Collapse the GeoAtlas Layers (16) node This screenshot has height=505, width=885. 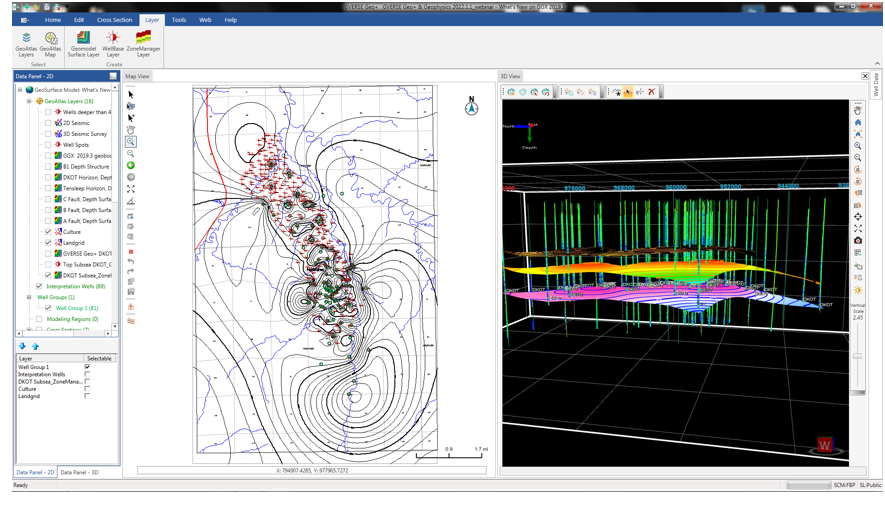[x=29, y=101]
